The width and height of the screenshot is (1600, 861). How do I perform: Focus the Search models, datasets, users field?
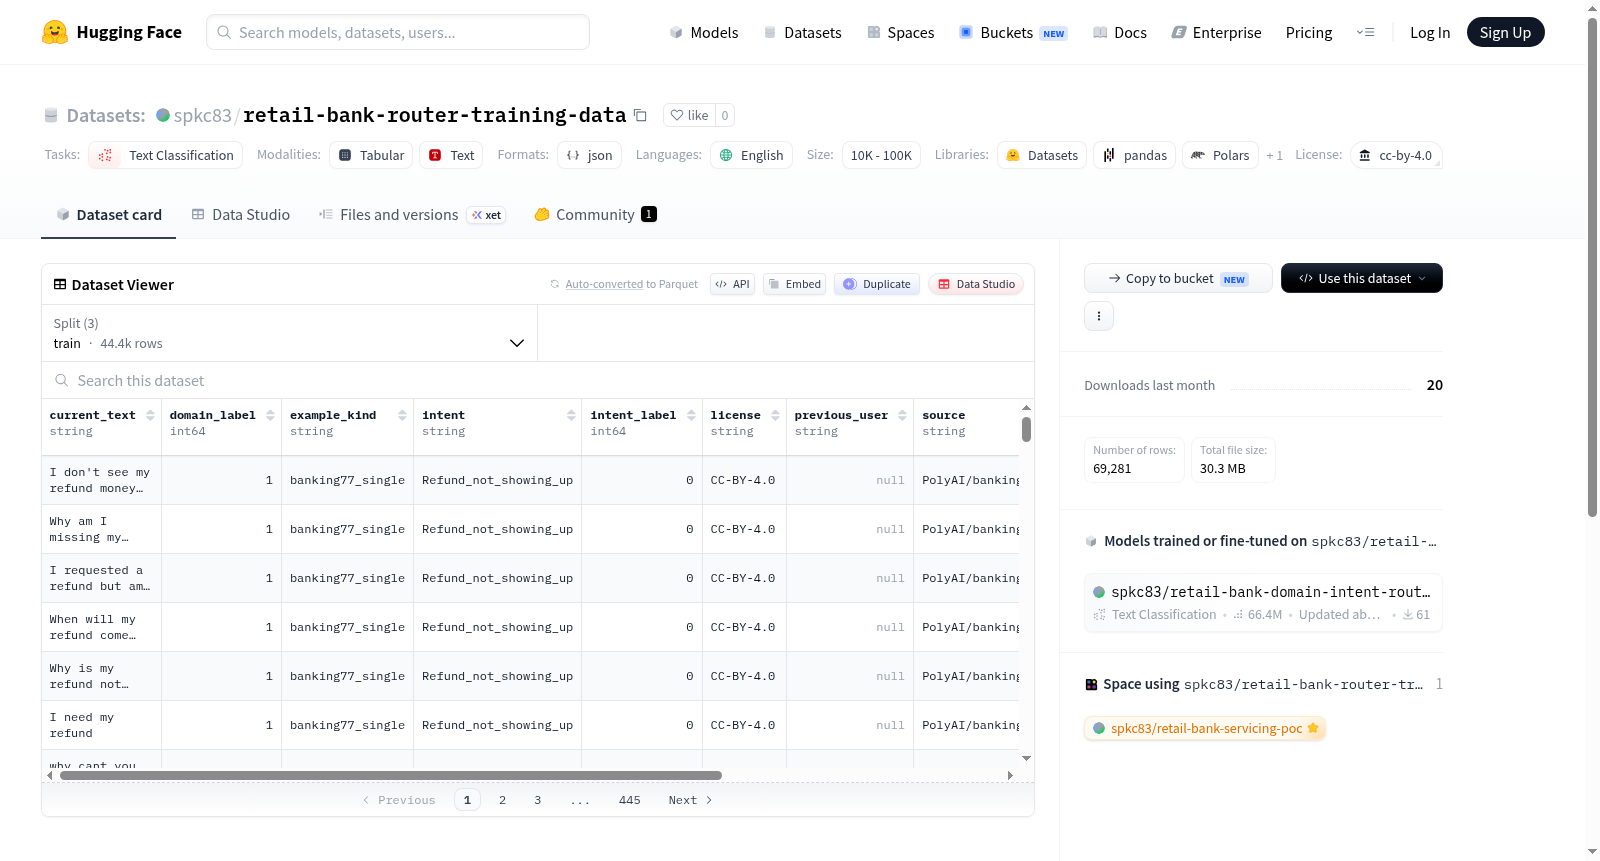coord(398,32)
